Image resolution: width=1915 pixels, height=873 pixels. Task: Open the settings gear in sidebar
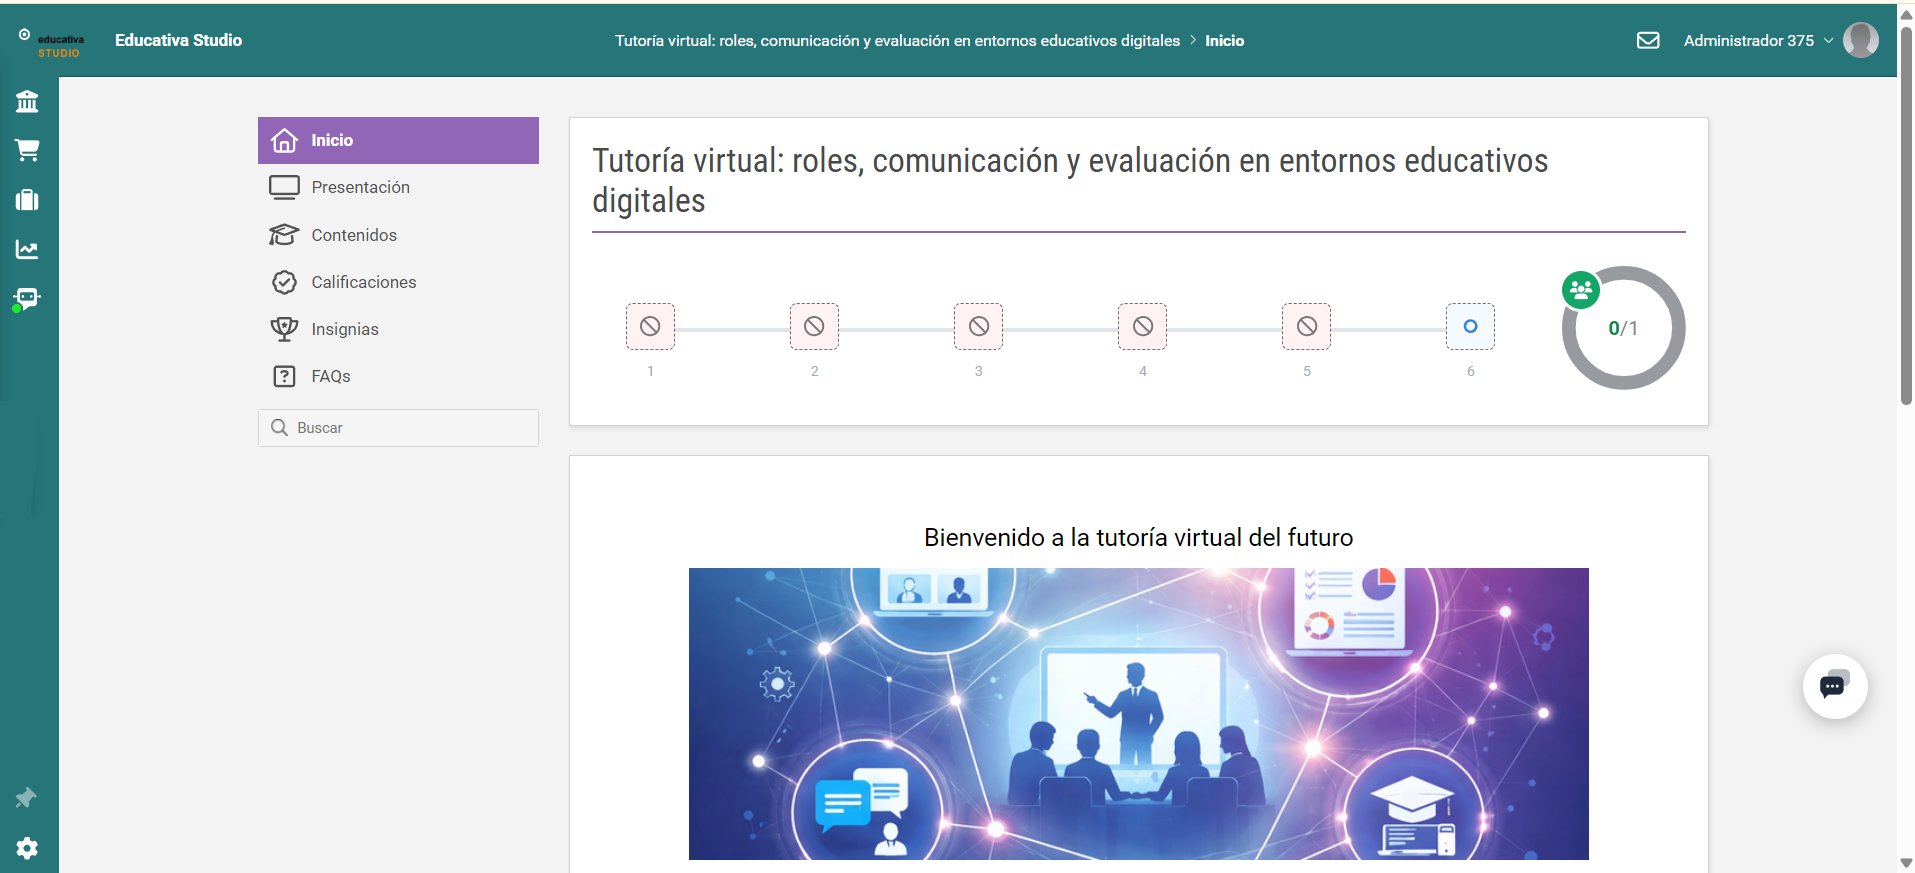[x=27, y=848]
